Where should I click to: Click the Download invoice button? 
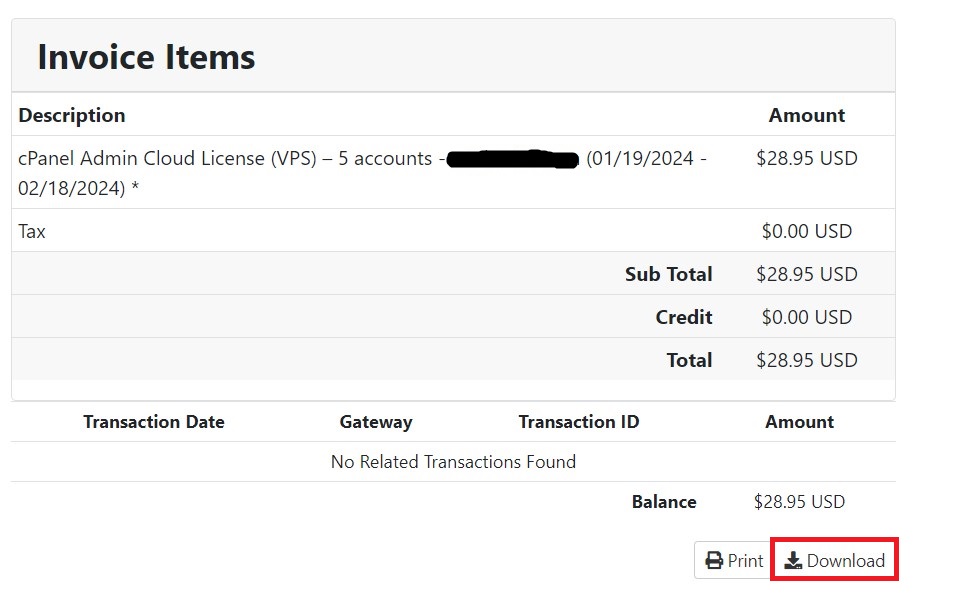click(835, 560)
